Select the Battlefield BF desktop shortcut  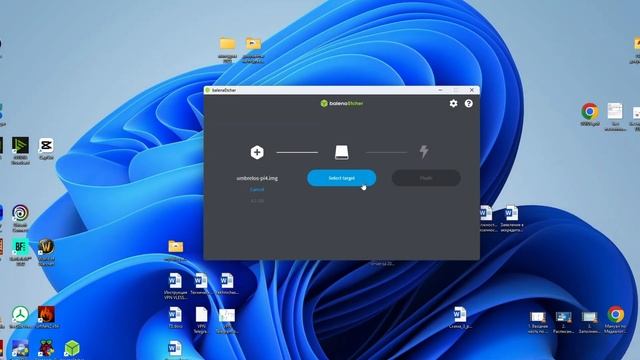20,253
